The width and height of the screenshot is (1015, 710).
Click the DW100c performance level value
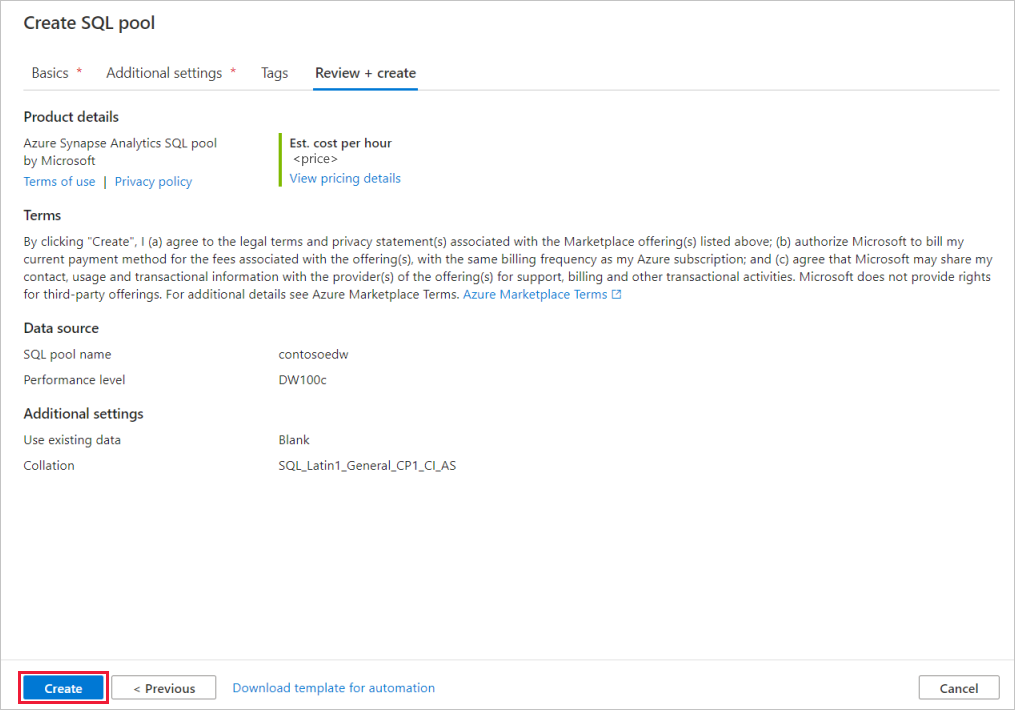point(302,380)
